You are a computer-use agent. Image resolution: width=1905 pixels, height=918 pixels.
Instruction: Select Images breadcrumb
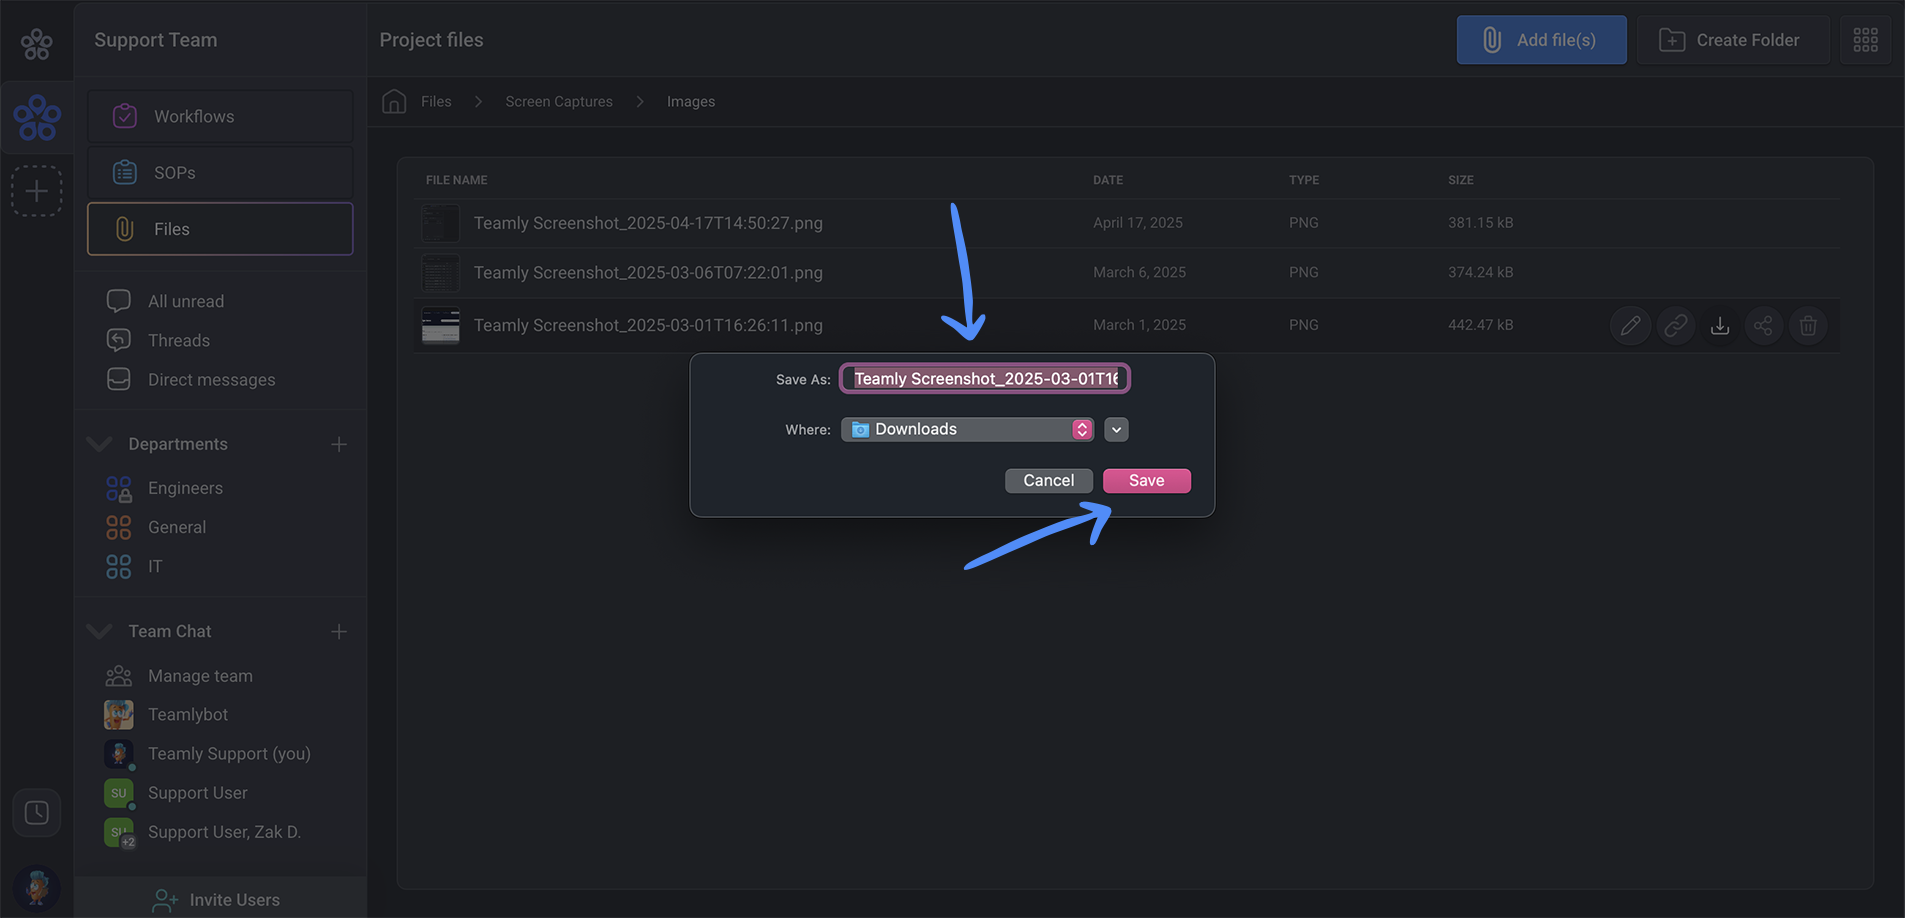[x=691, y=102]
